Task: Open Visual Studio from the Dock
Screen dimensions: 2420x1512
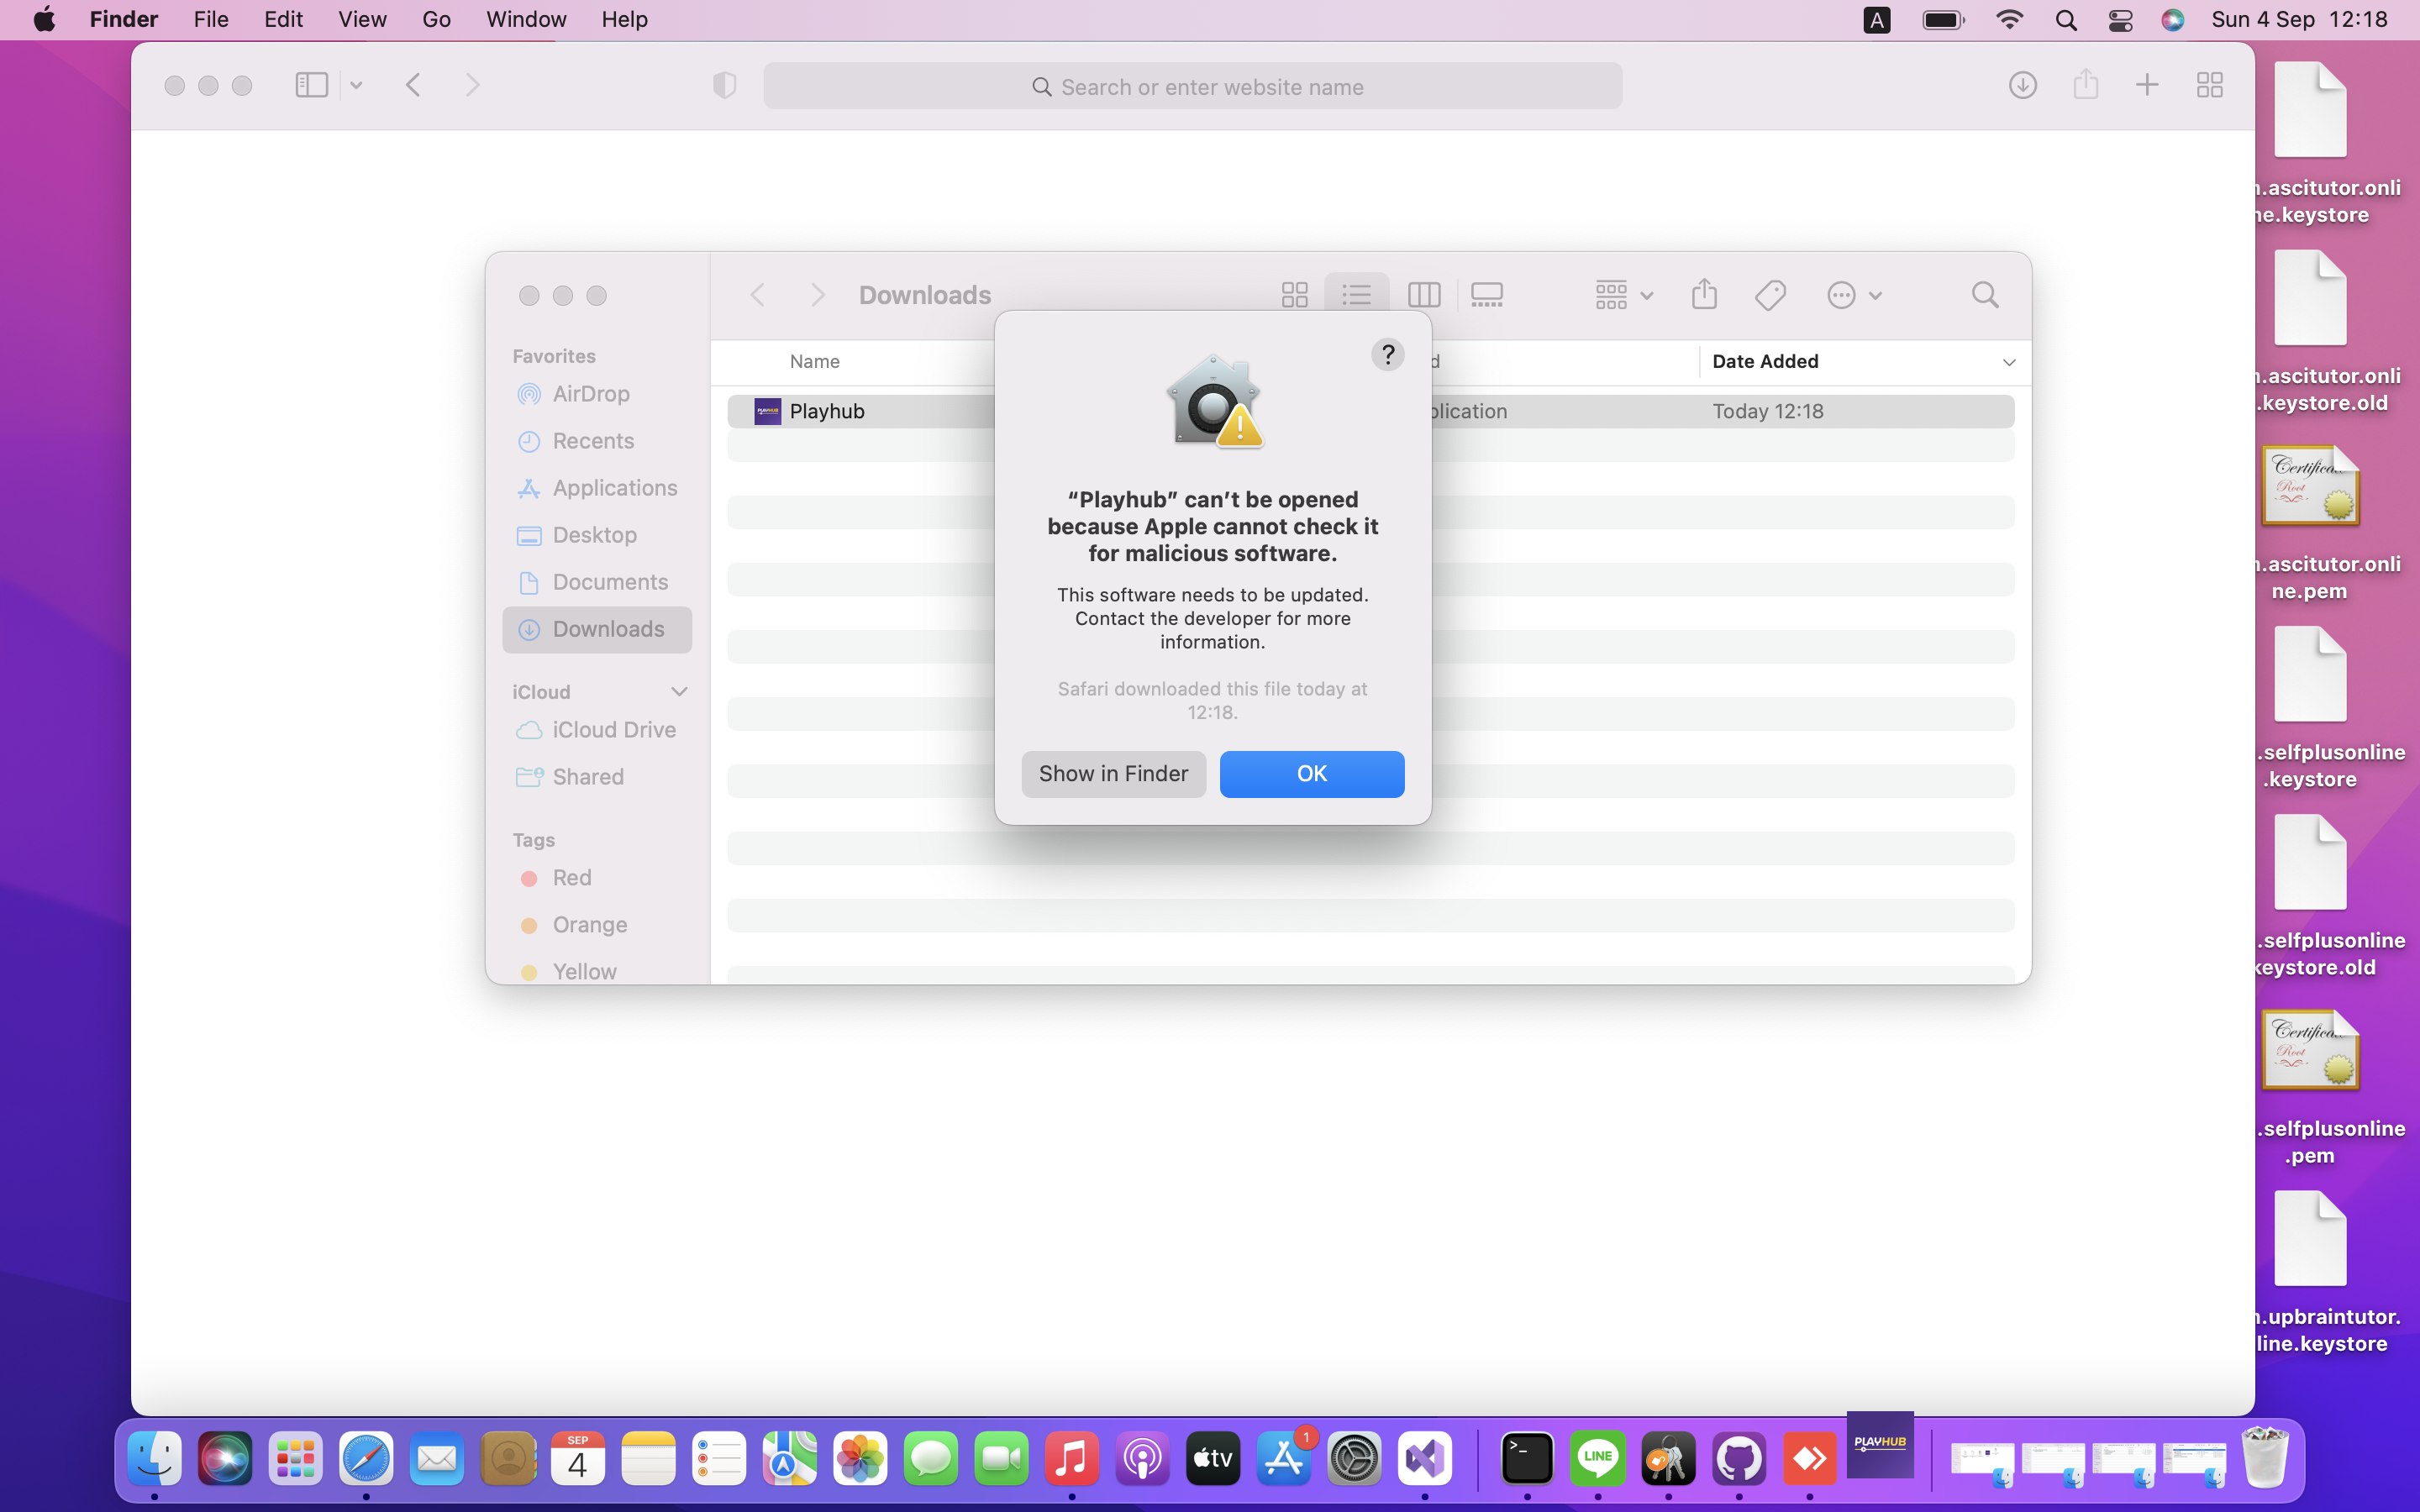Action: pos(1424,1458)
